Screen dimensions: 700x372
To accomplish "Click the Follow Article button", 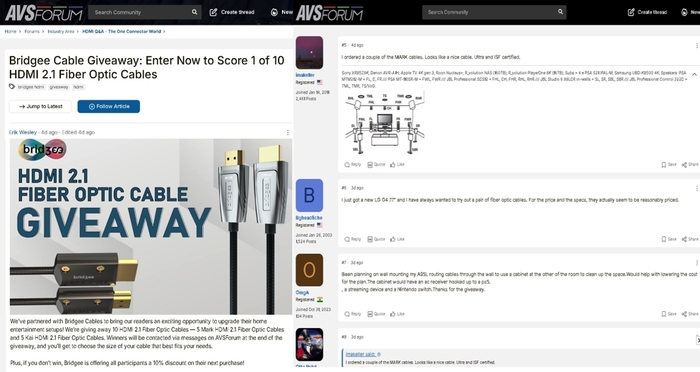I will pyautogui.click(x=108, y=106).
